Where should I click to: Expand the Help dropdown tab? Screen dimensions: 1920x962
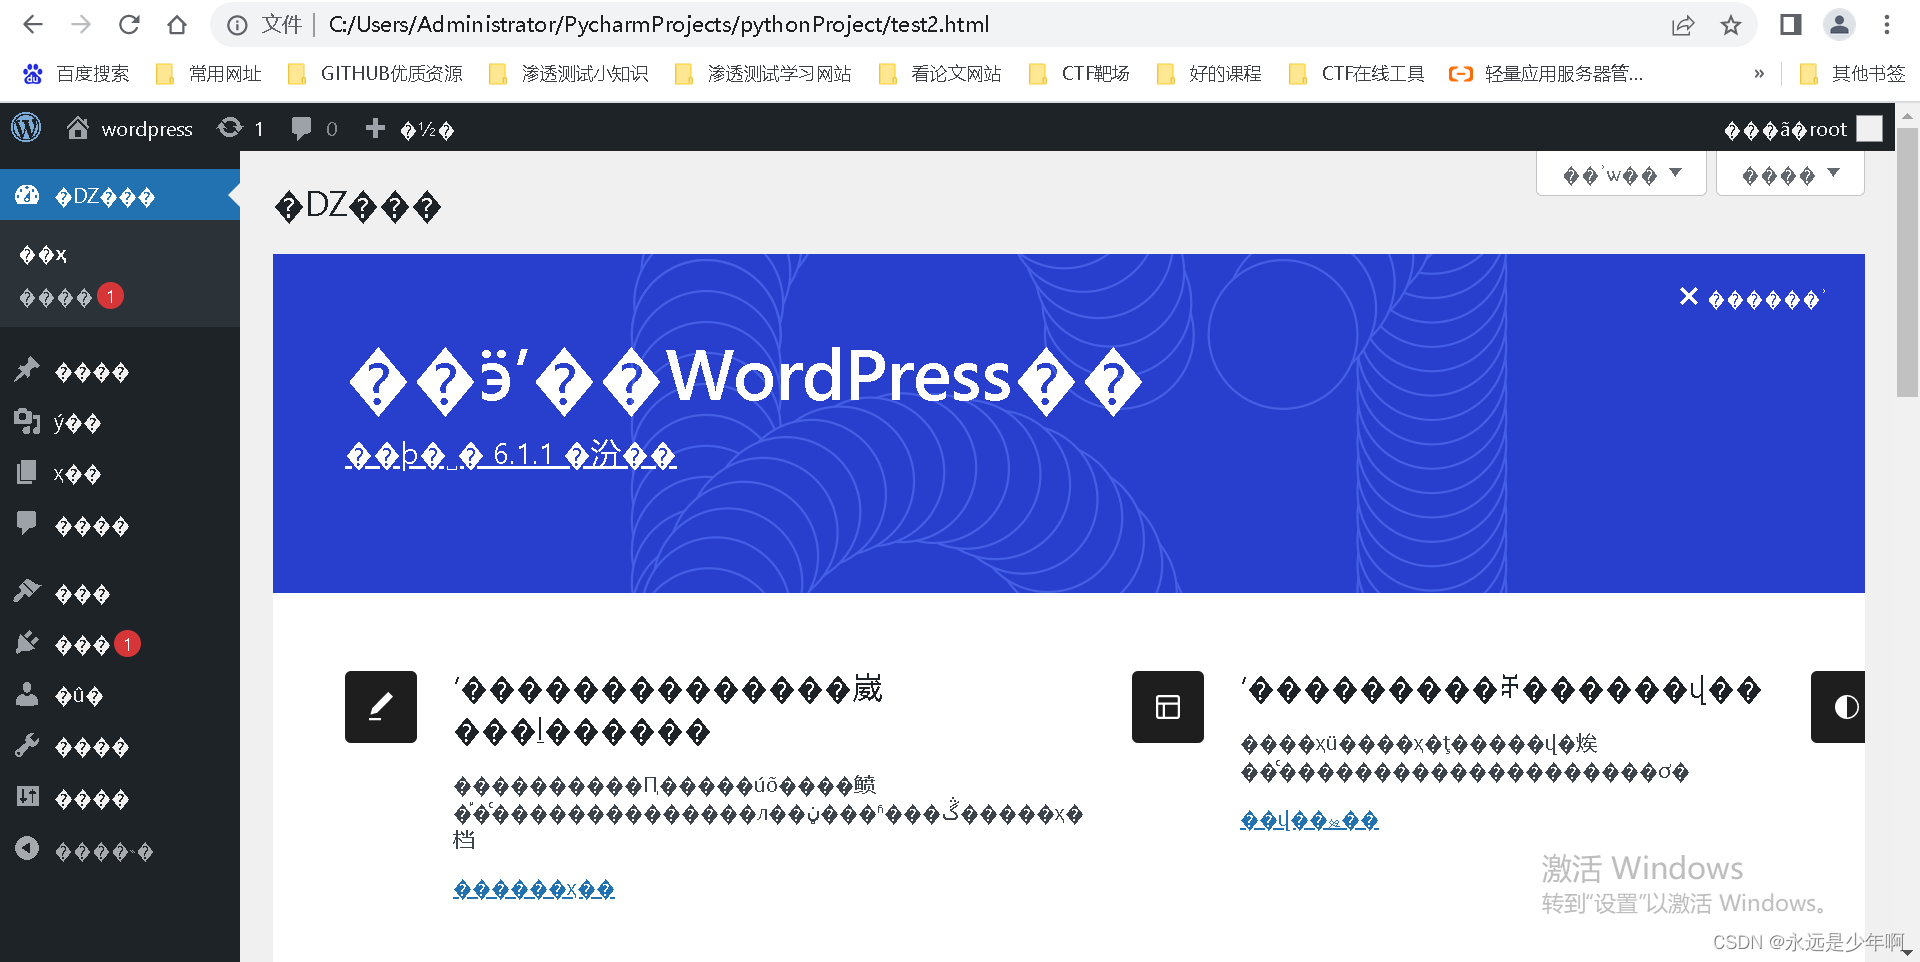(1790, 174)
